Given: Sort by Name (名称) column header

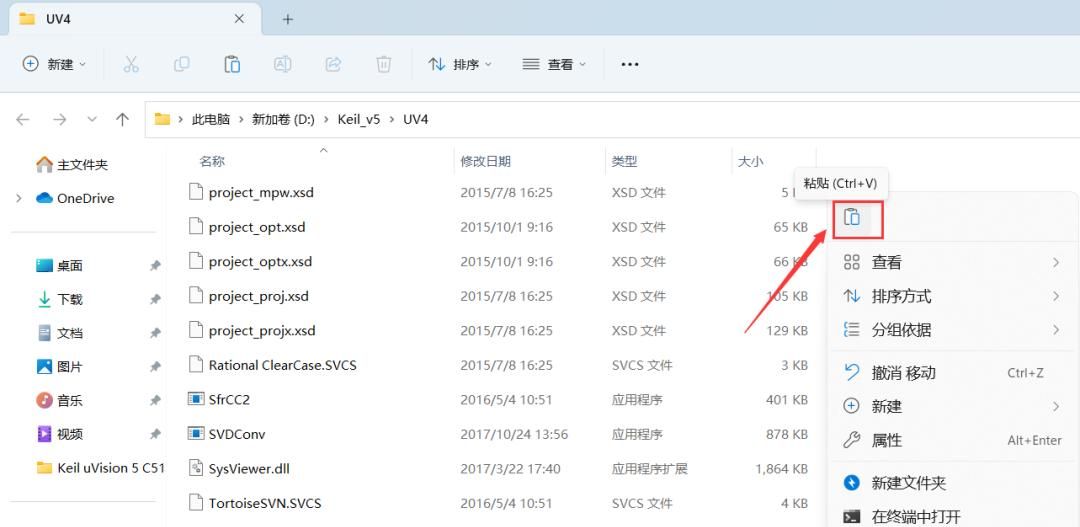Looking at the screenshot, I should tap(212, 161).
